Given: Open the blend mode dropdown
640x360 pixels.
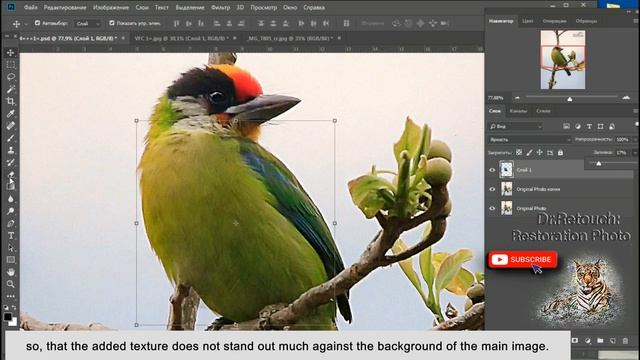Looking at the screenshot, I should tap(529, 140).
